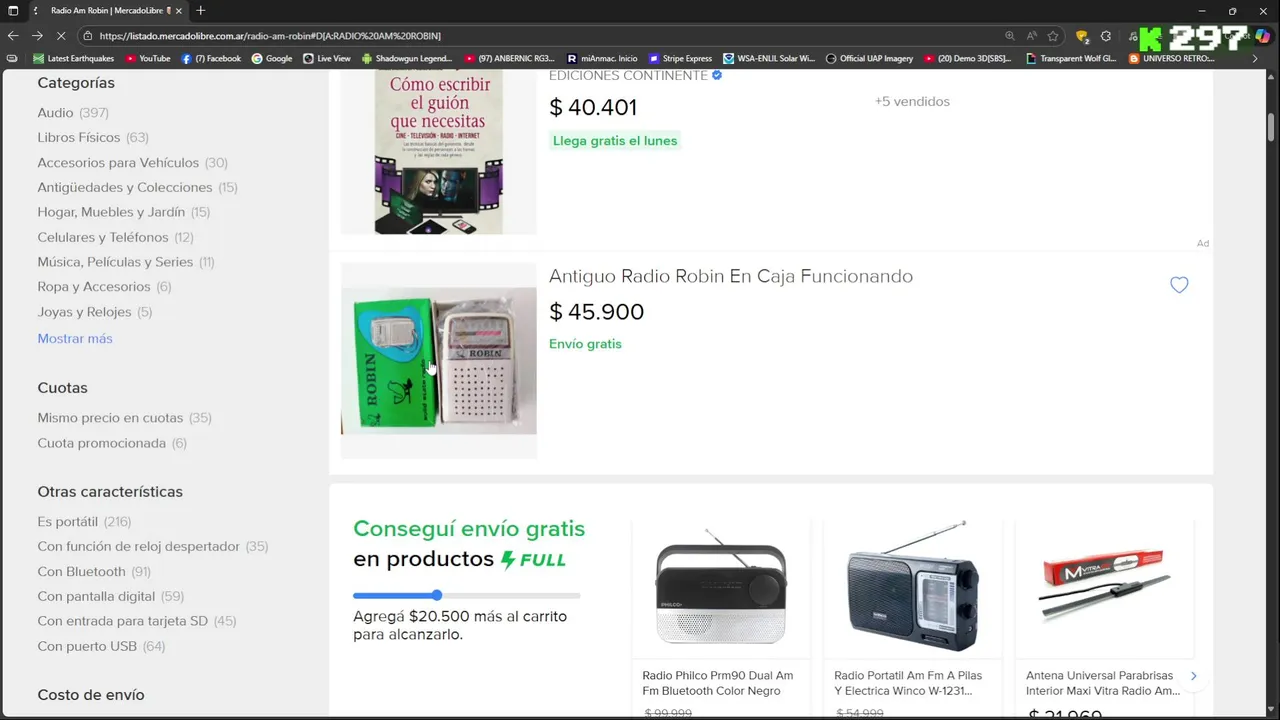This screenshot has width=1280, height=720.
Task: Activate read aloud in address bar
Action: click(1032, 36)
